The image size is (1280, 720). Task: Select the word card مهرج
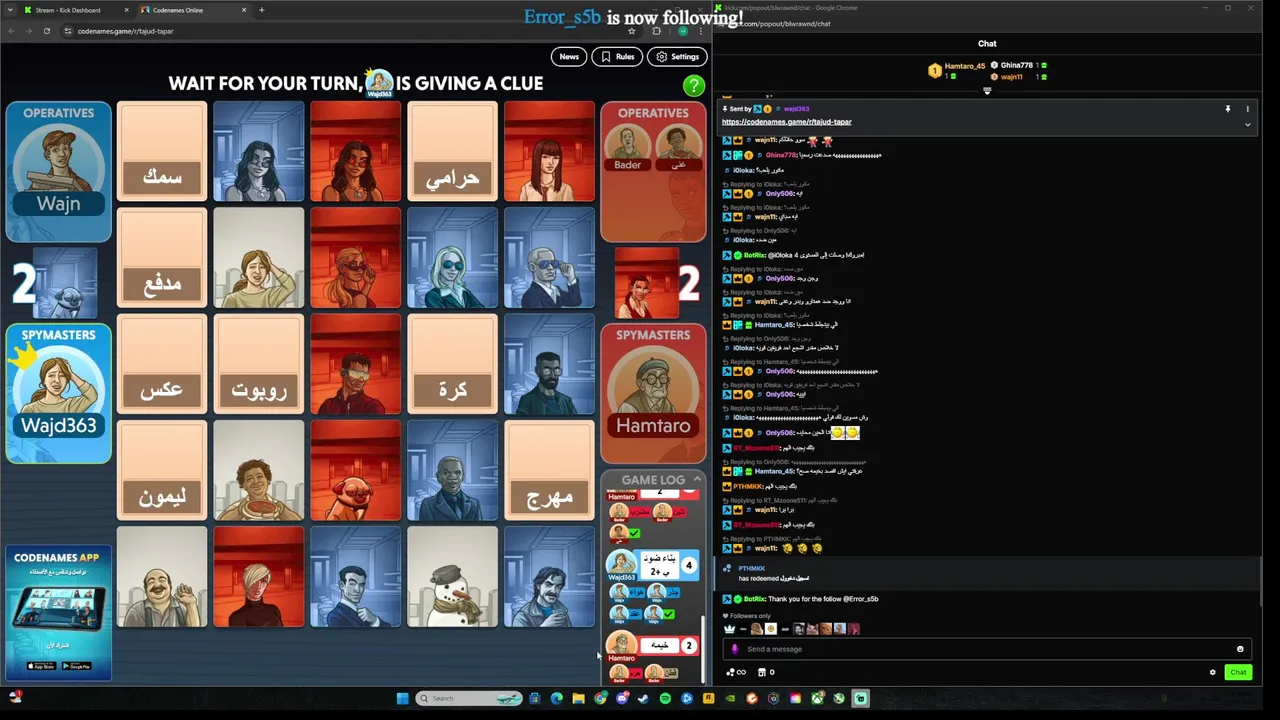pos(549,470)
